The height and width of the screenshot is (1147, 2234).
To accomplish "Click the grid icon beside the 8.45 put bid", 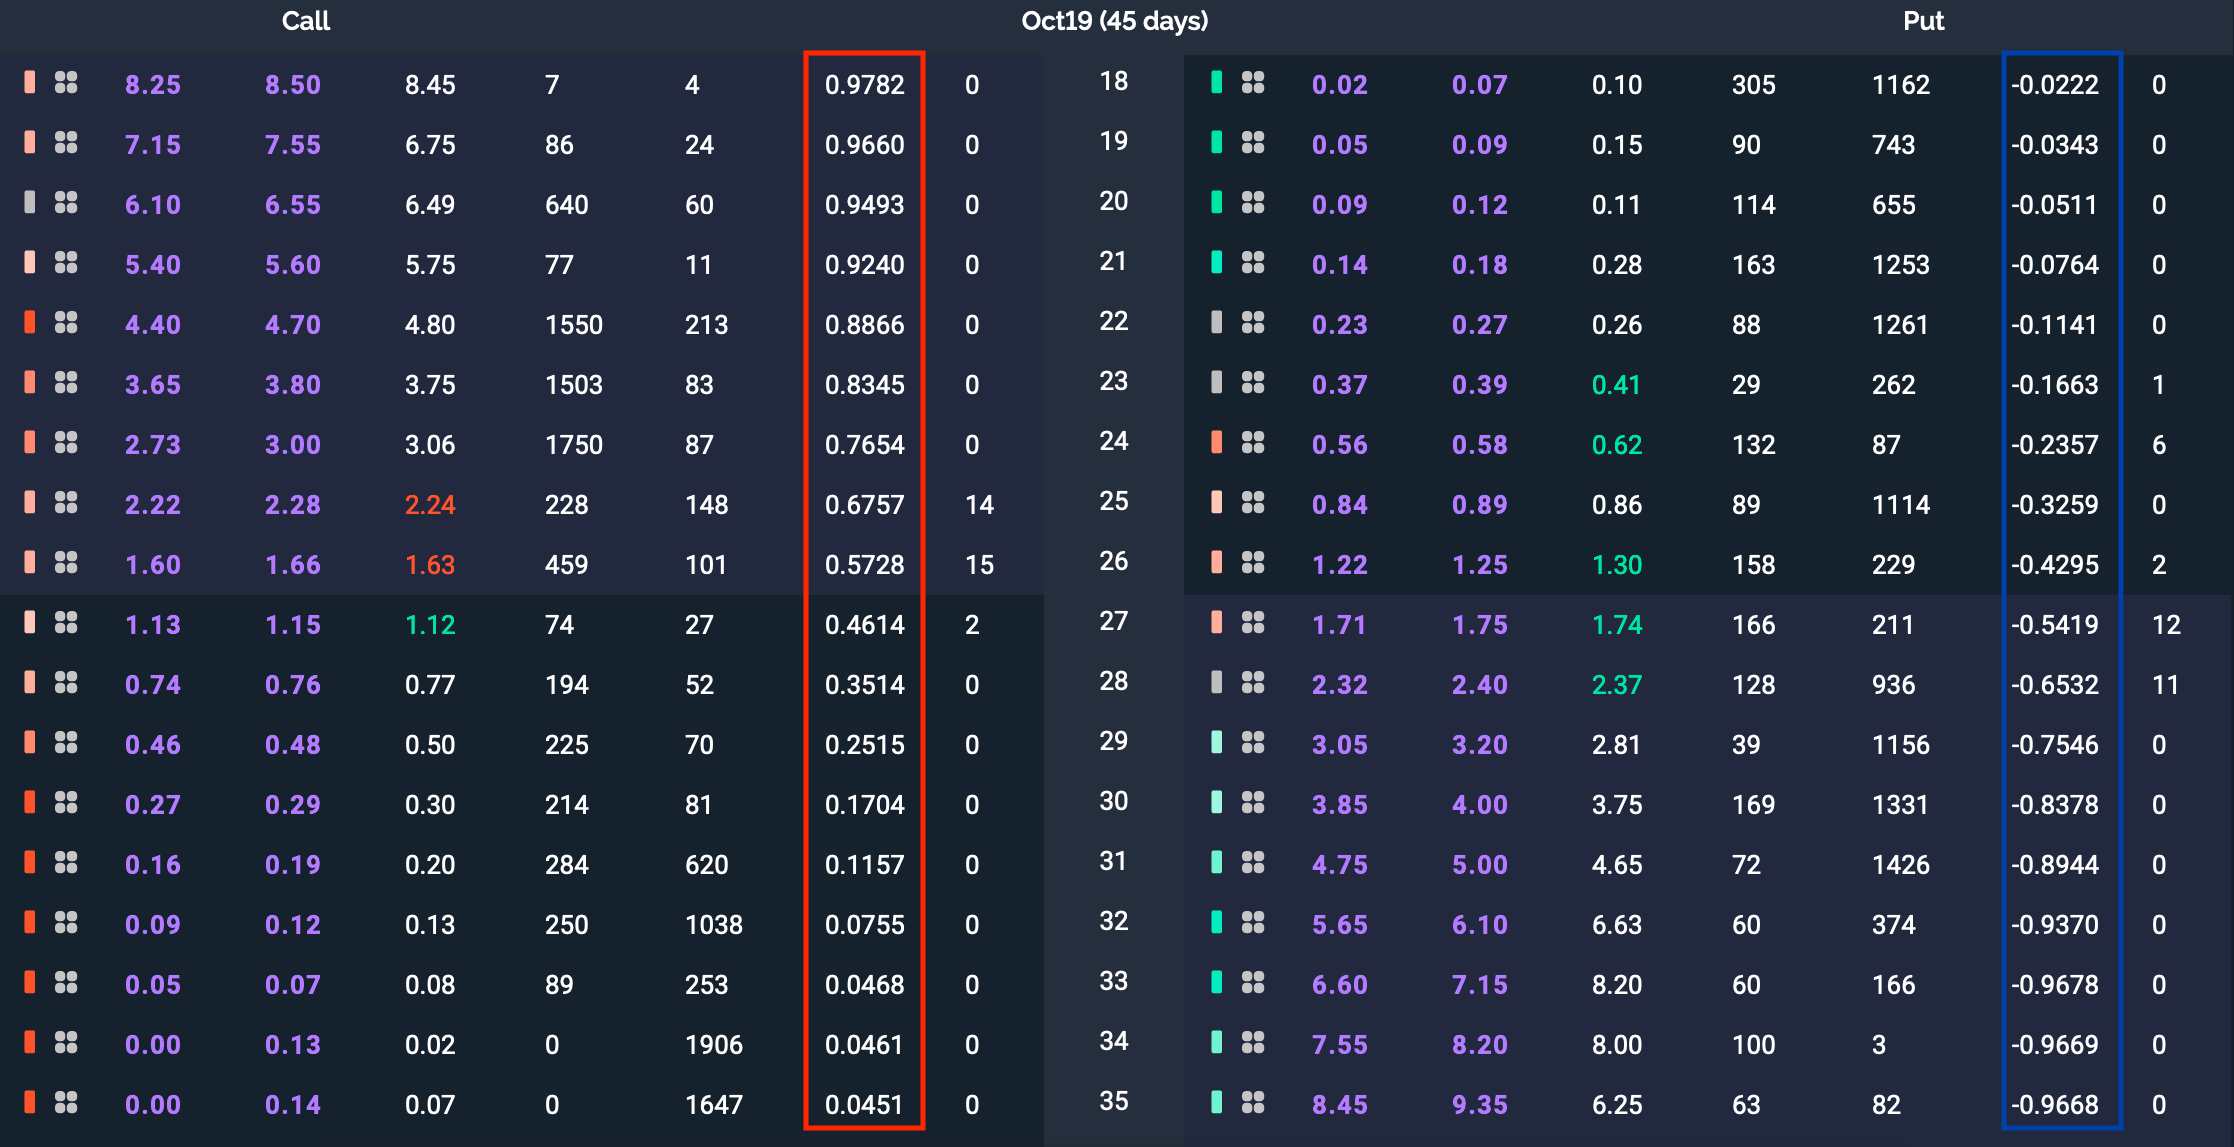I will [1253, 1104].
